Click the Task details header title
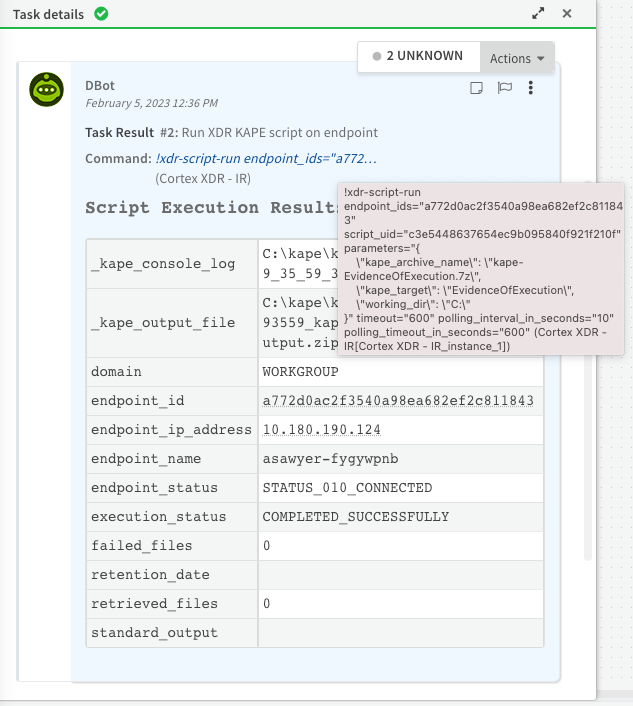Image resolution: width=633 pixels, height=706 pixels. tap(48, 14)
